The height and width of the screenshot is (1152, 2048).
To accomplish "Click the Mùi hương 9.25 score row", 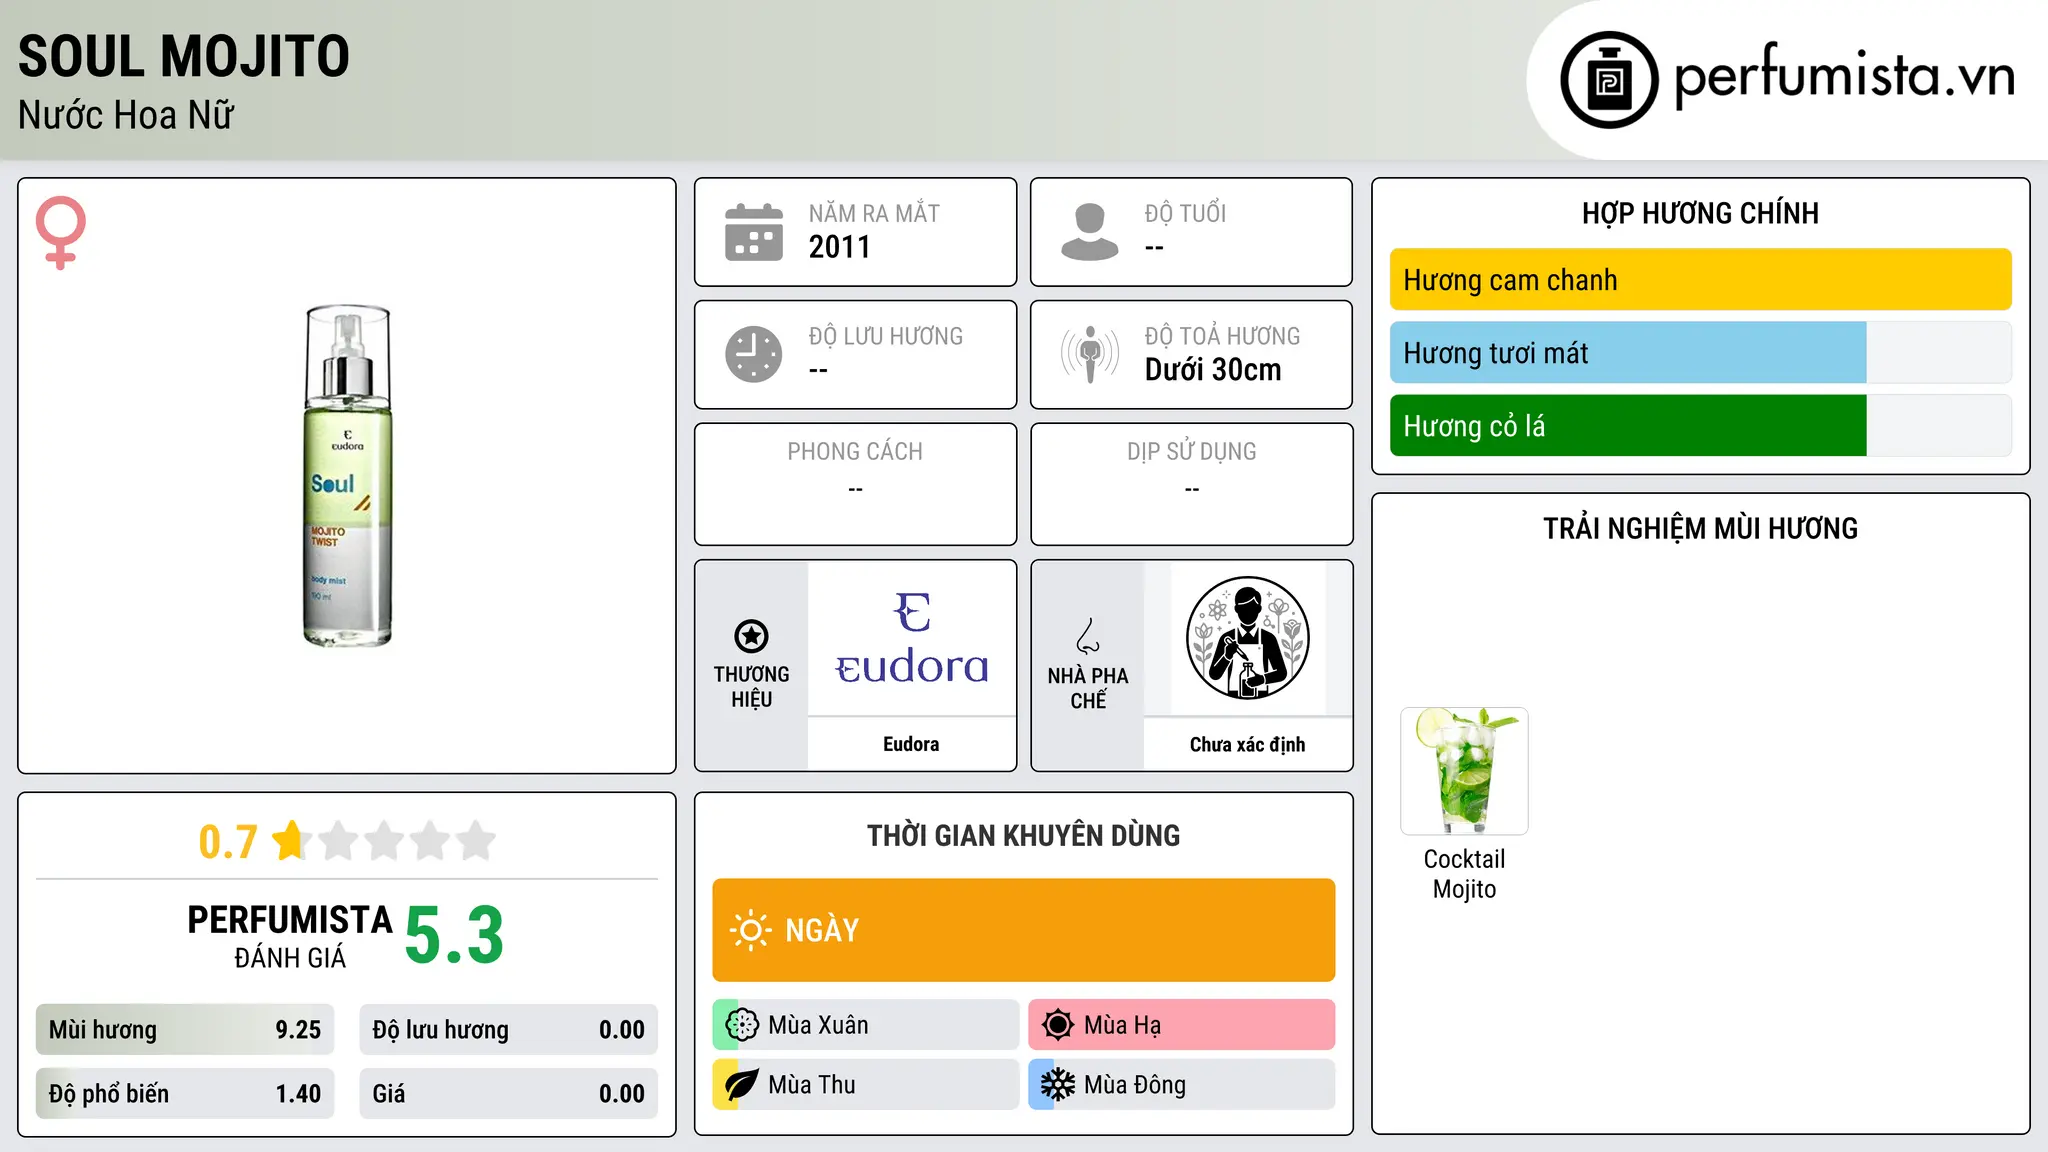I will (185, 1030).
